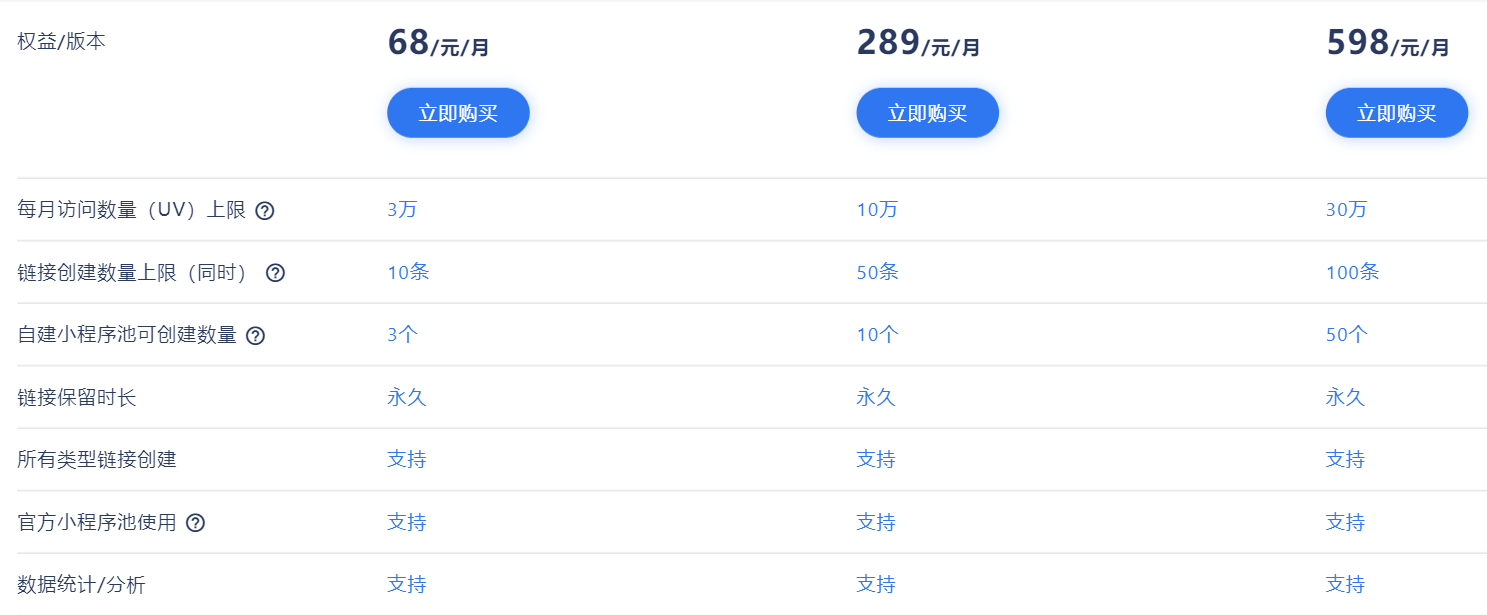Click the 50个 mini-program pool value
Viewport: 1487px width, 615px height.
pyautogui.click(x=1345, y=335)
